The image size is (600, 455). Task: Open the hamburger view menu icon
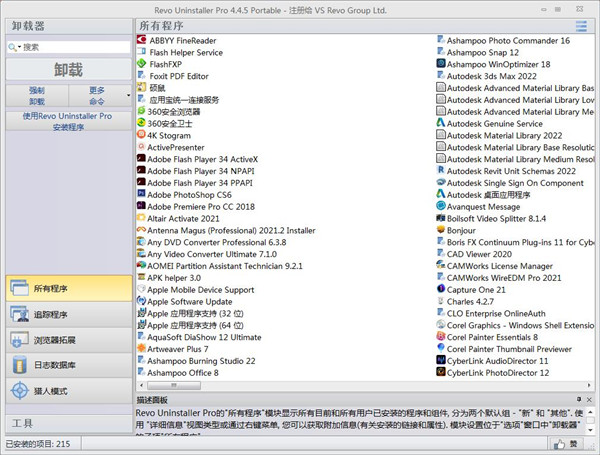582,25
